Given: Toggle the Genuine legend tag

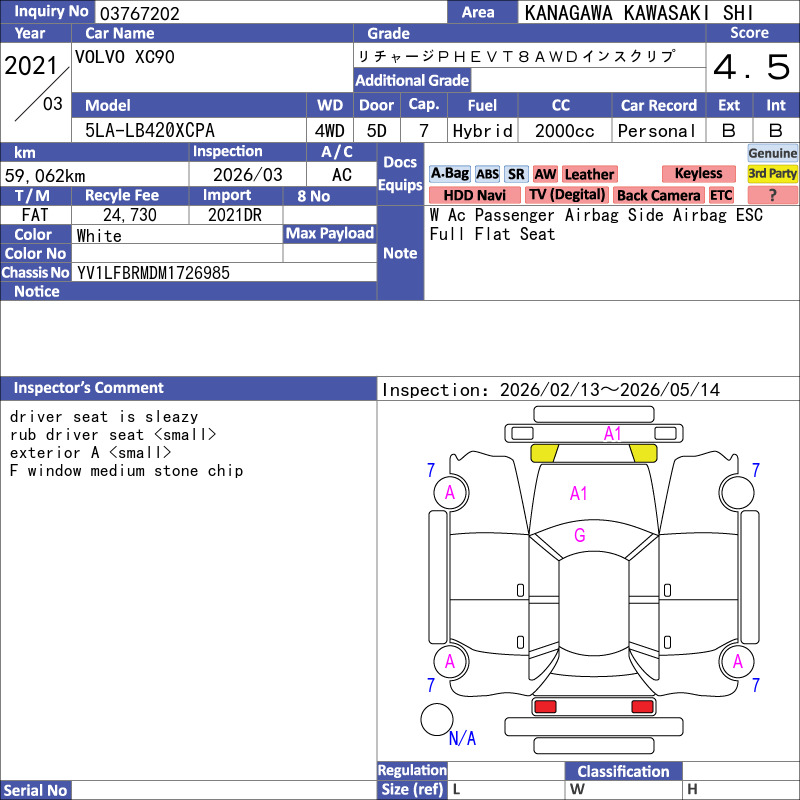Looking at the screenshot, I should tap(773, 153).
